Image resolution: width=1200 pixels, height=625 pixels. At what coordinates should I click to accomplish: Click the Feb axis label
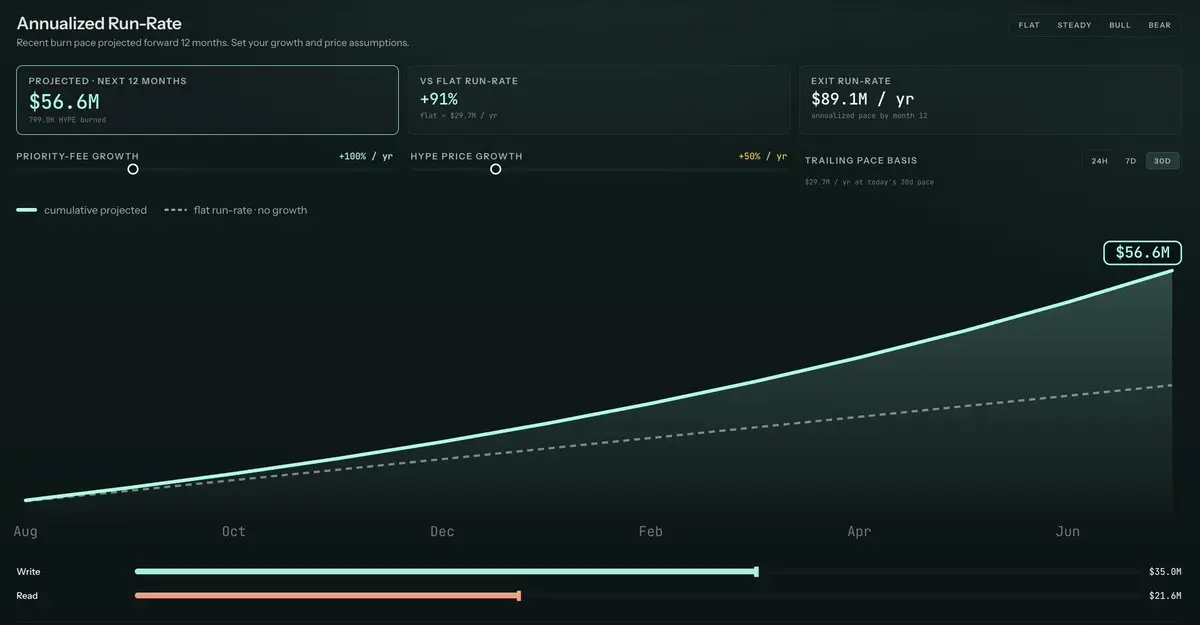[651, 532]
